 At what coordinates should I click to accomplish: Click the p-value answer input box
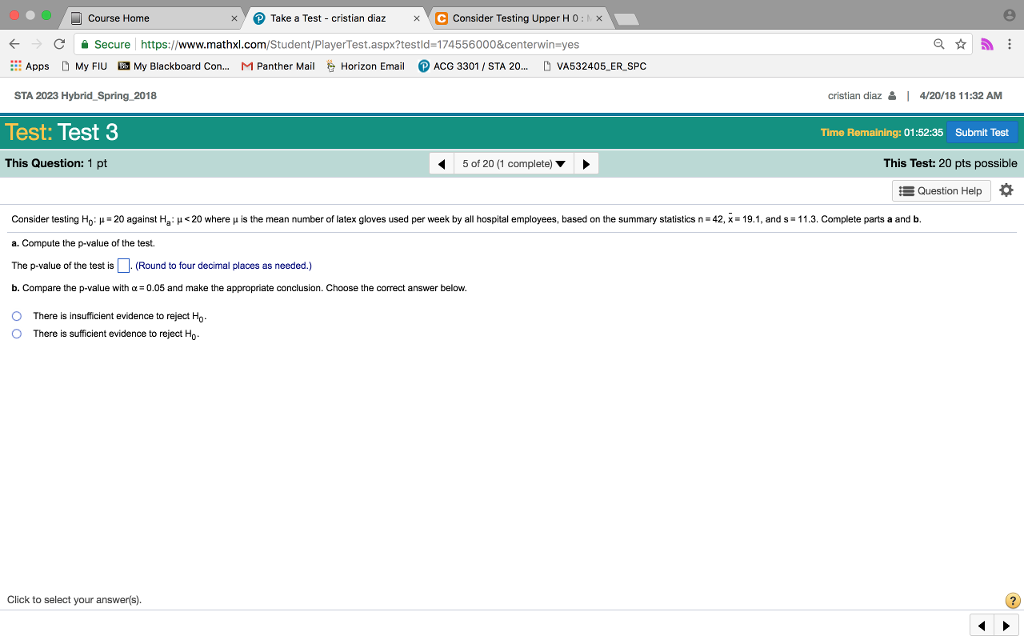(123, 266)
